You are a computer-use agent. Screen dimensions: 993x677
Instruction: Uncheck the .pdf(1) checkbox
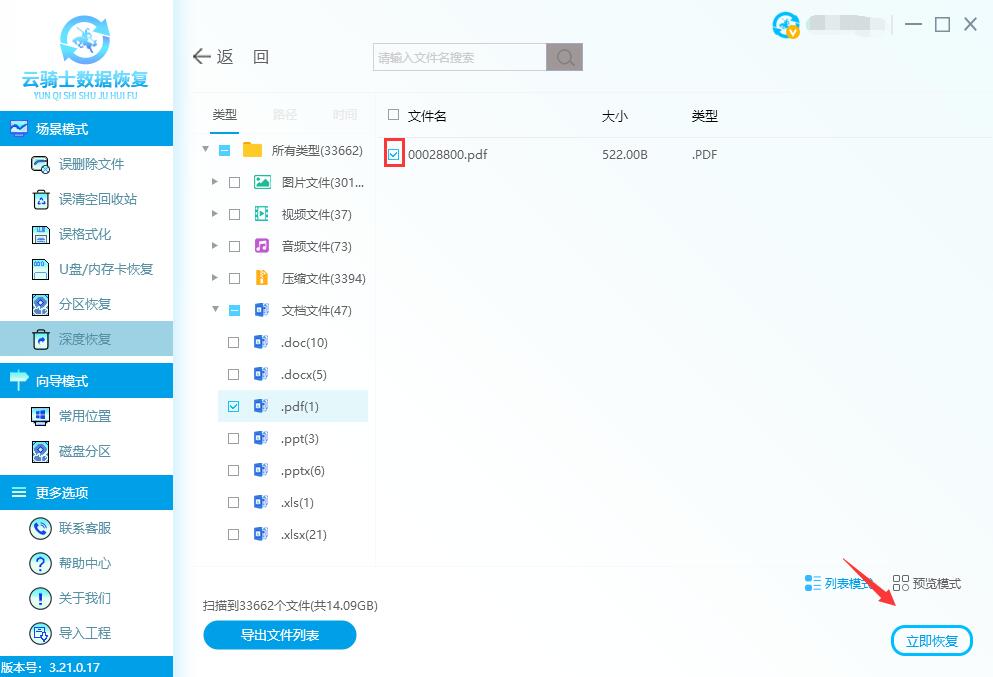[234, 407]
